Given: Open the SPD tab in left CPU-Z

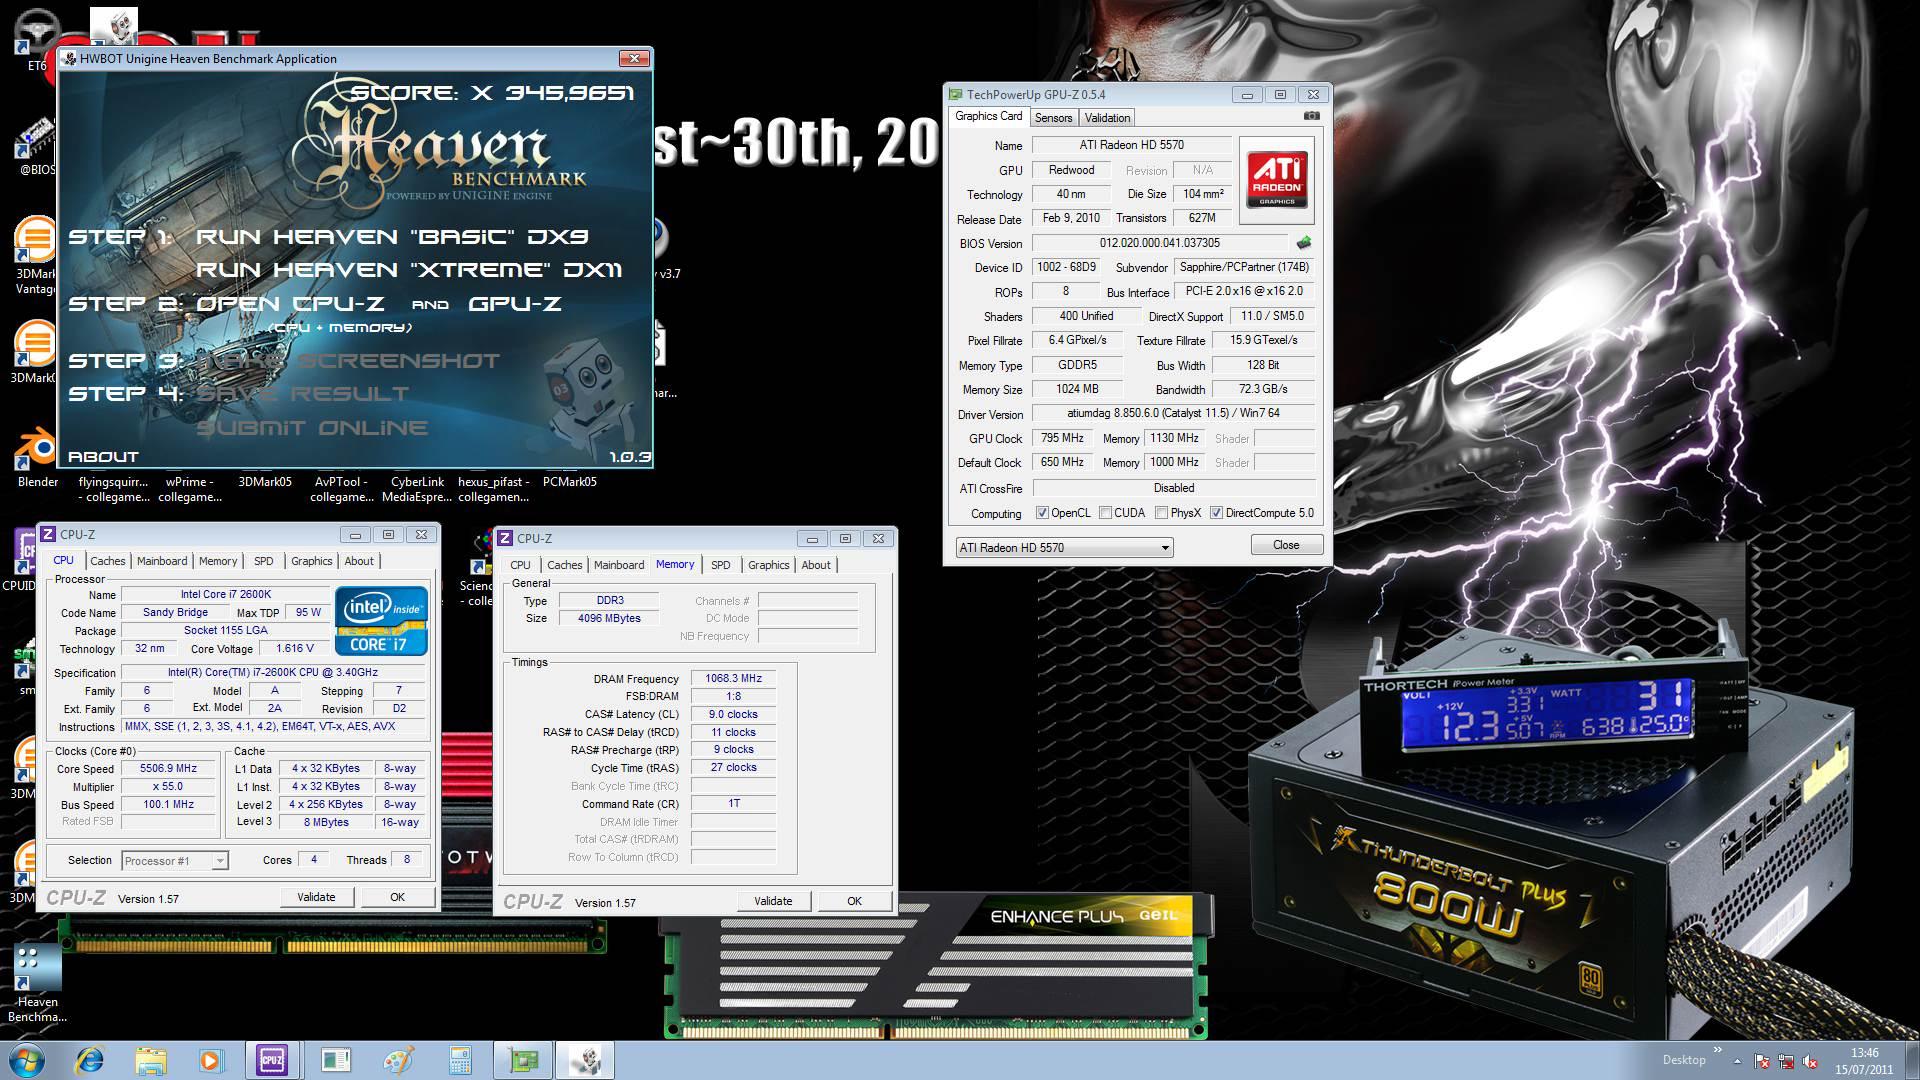Looking at the screenshot, I should click(264, 561).
